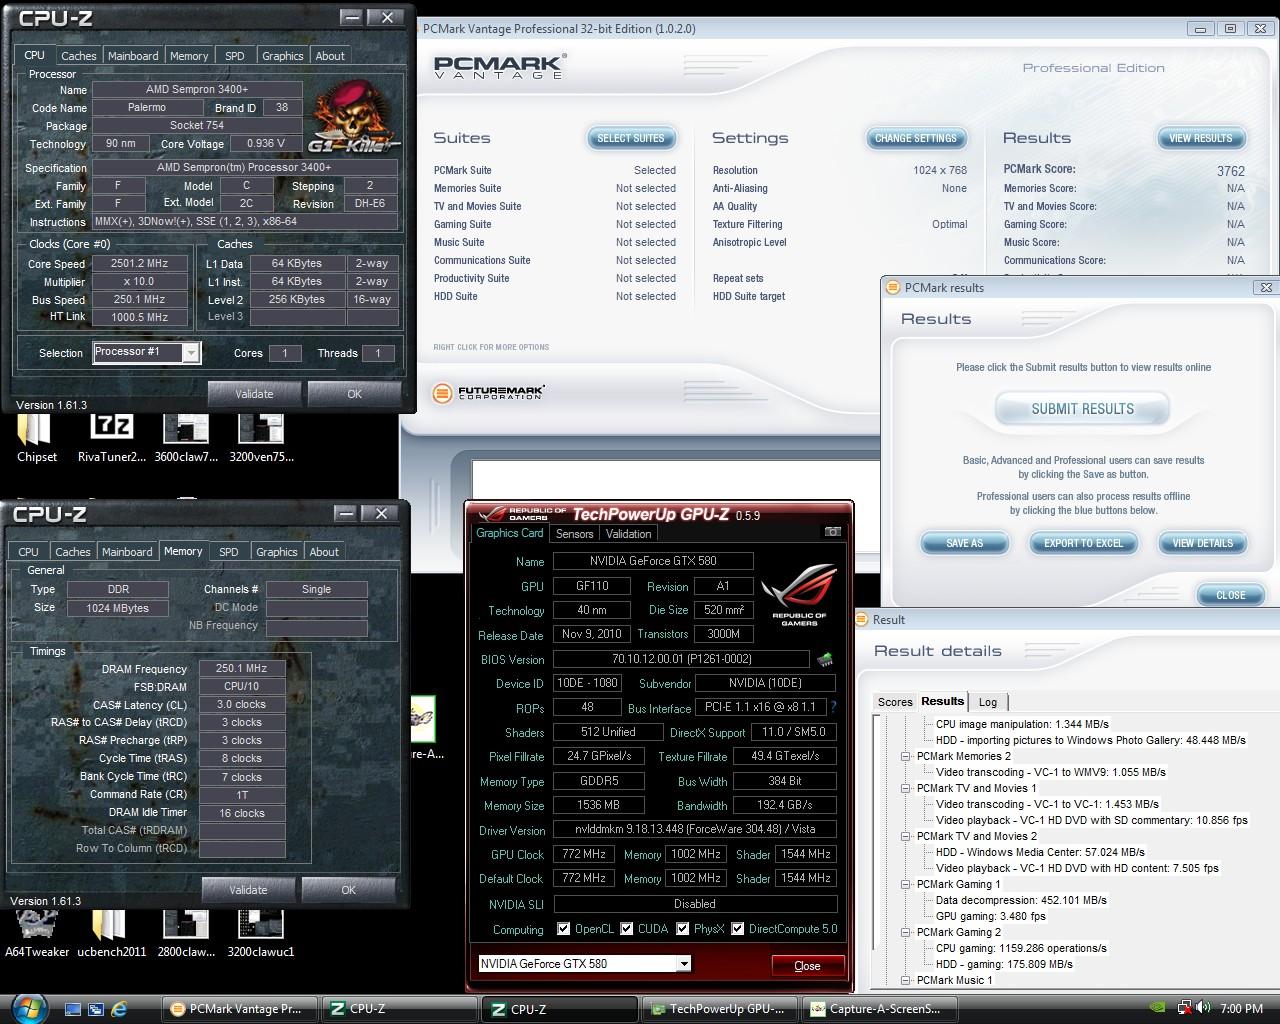
Task: Open the ucbench2011 desktop folder
Action: pos(110,933)
